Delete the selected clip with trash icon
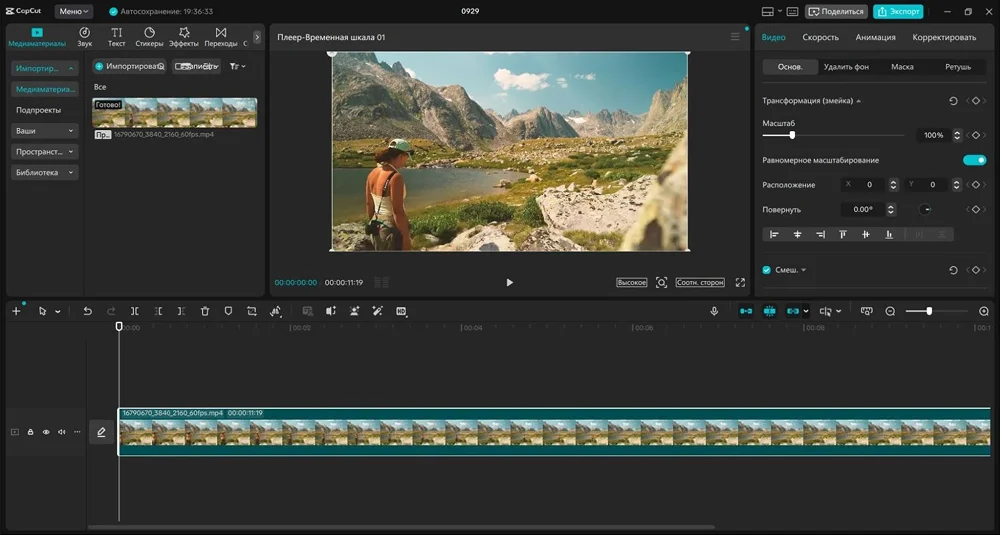1000x535 pixels. (x=205, y=311)
